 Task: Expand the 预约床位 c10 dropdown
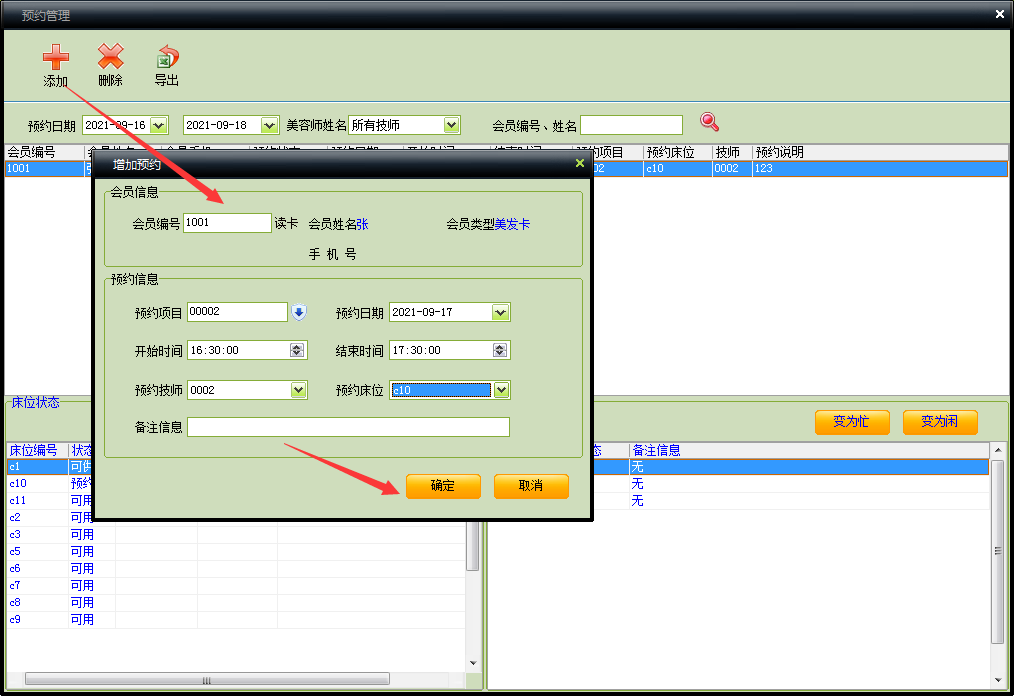coord(501,390)
